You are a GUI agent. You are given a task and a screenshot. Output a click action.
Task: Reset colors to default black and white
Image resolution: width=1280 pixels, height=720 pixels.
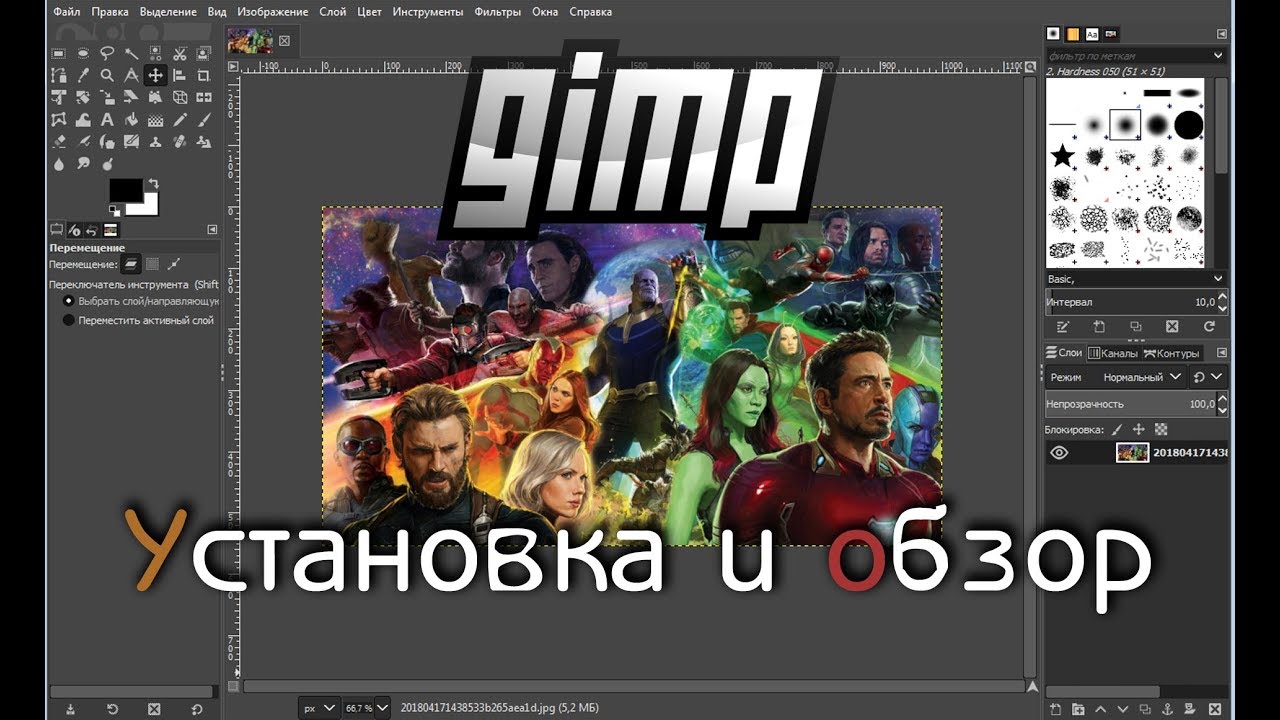(114, 211)
